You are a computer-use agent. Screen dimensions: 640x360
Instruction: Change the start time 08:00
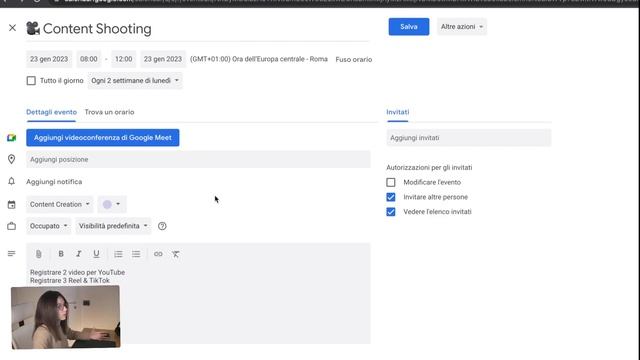(x=89, y=59)
